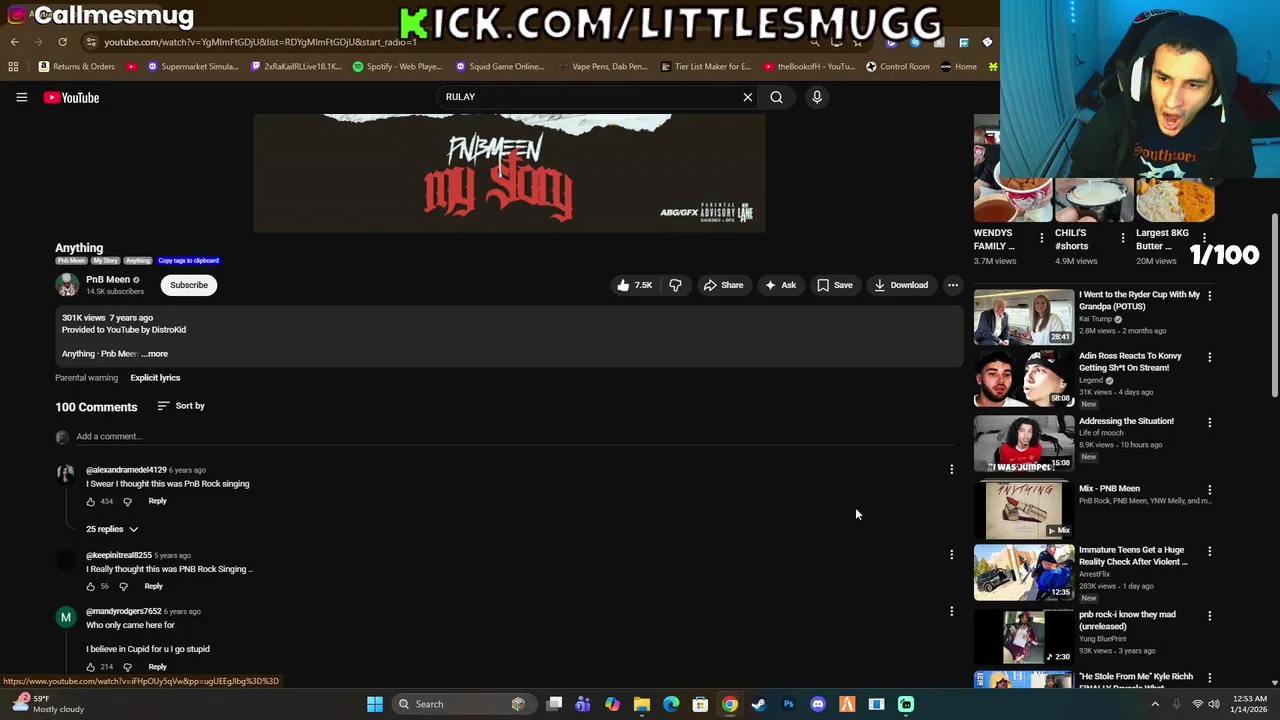This screenshot has height=720, width=1280.
Task: Open options menu for alexandramedel4129 comment
Action: [951, 469]
